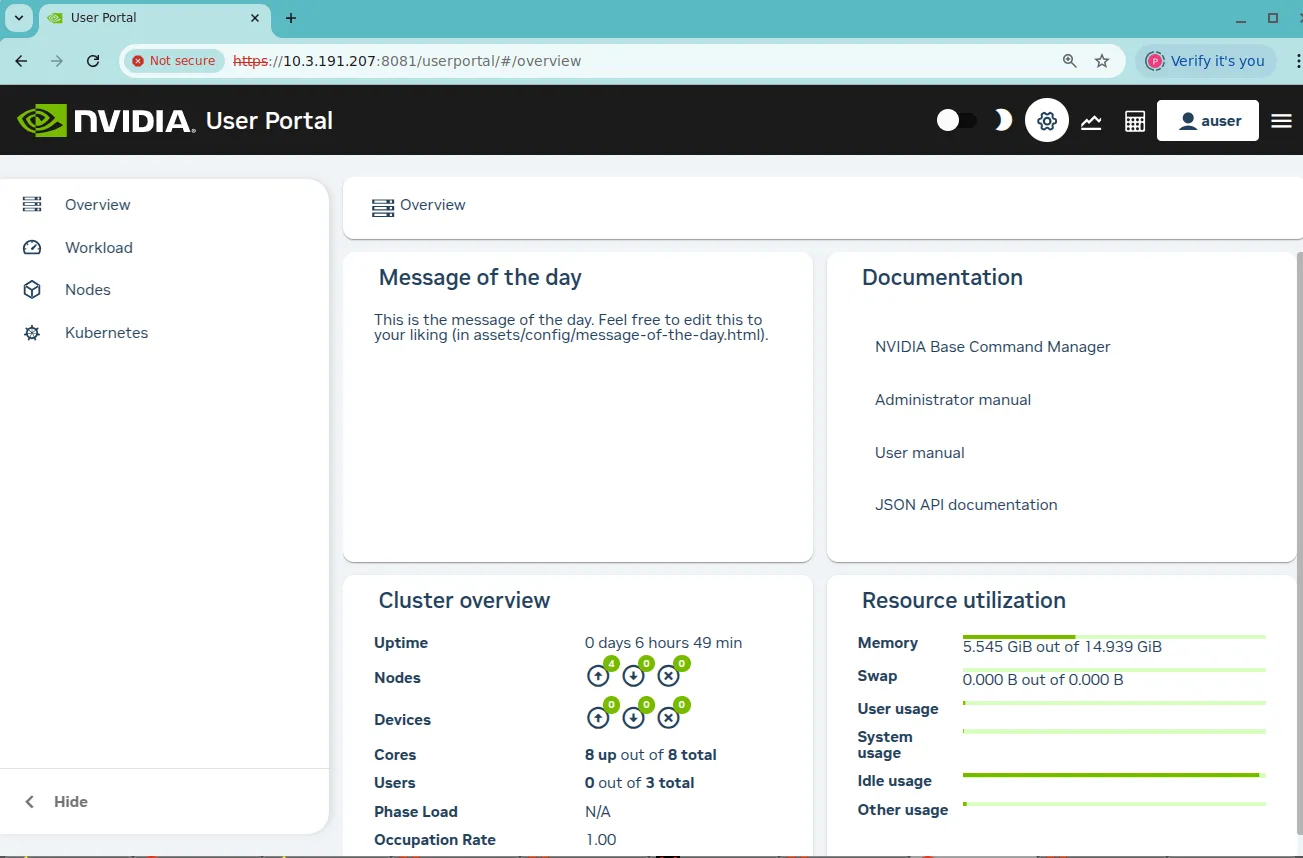1303x858 pixels.
Task: Click the moon dark-mode icon
Action: click(1002, 121)
